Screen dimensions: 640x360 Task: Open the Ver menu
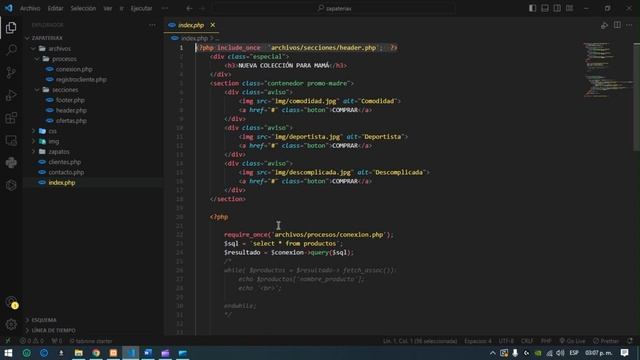(x=108, y=8)
